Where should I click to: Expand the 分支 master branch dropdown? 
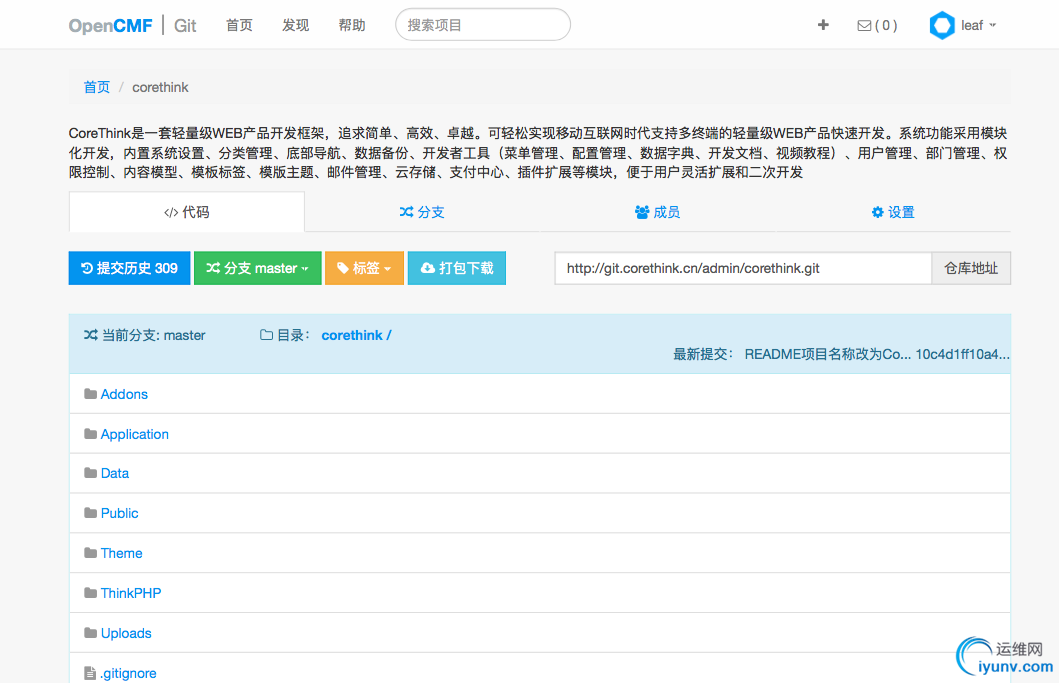point(257,268)
